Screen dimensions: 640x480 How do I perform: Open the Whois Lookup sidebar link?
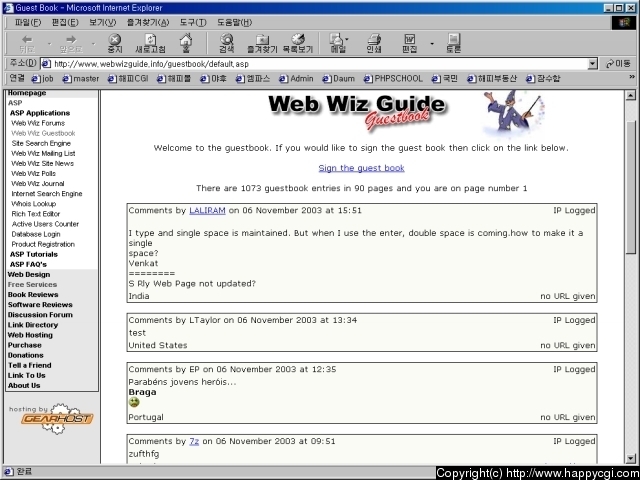pos(33,204)
